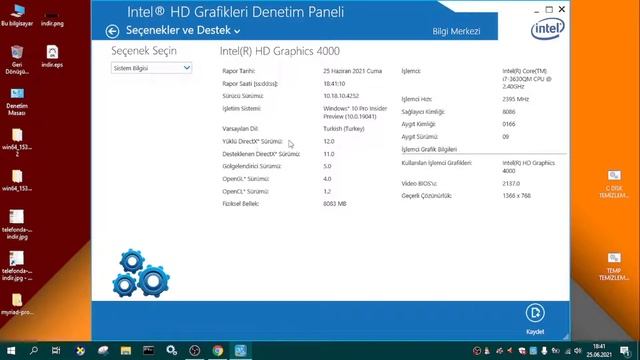
Task: Click the Rapor Tarihi label
Action: tap(239, 71)
